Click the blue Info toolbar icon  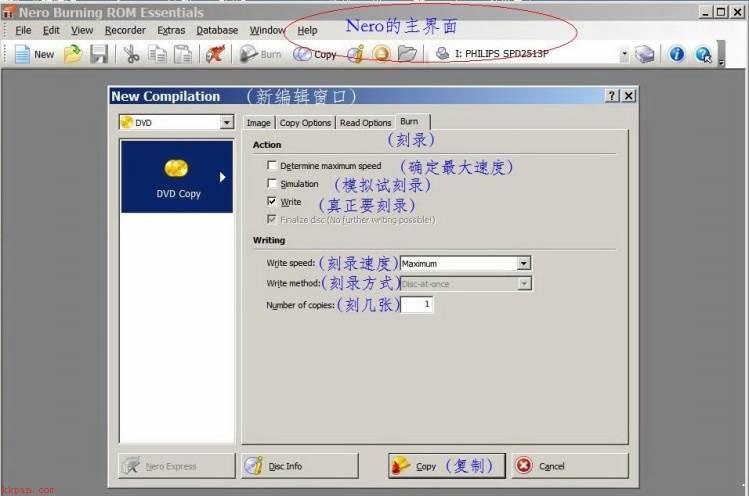click(x=676, y=54)
